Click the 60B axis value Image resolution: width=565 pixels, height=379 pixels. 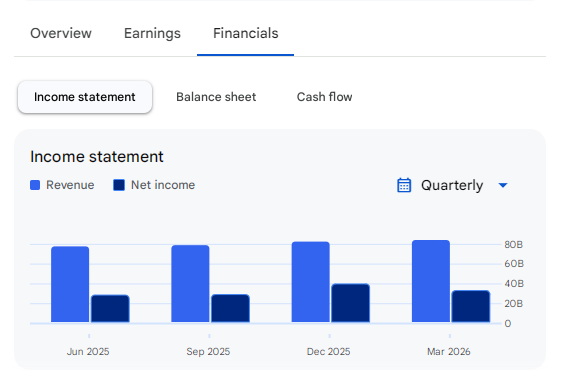pos(514,264)
